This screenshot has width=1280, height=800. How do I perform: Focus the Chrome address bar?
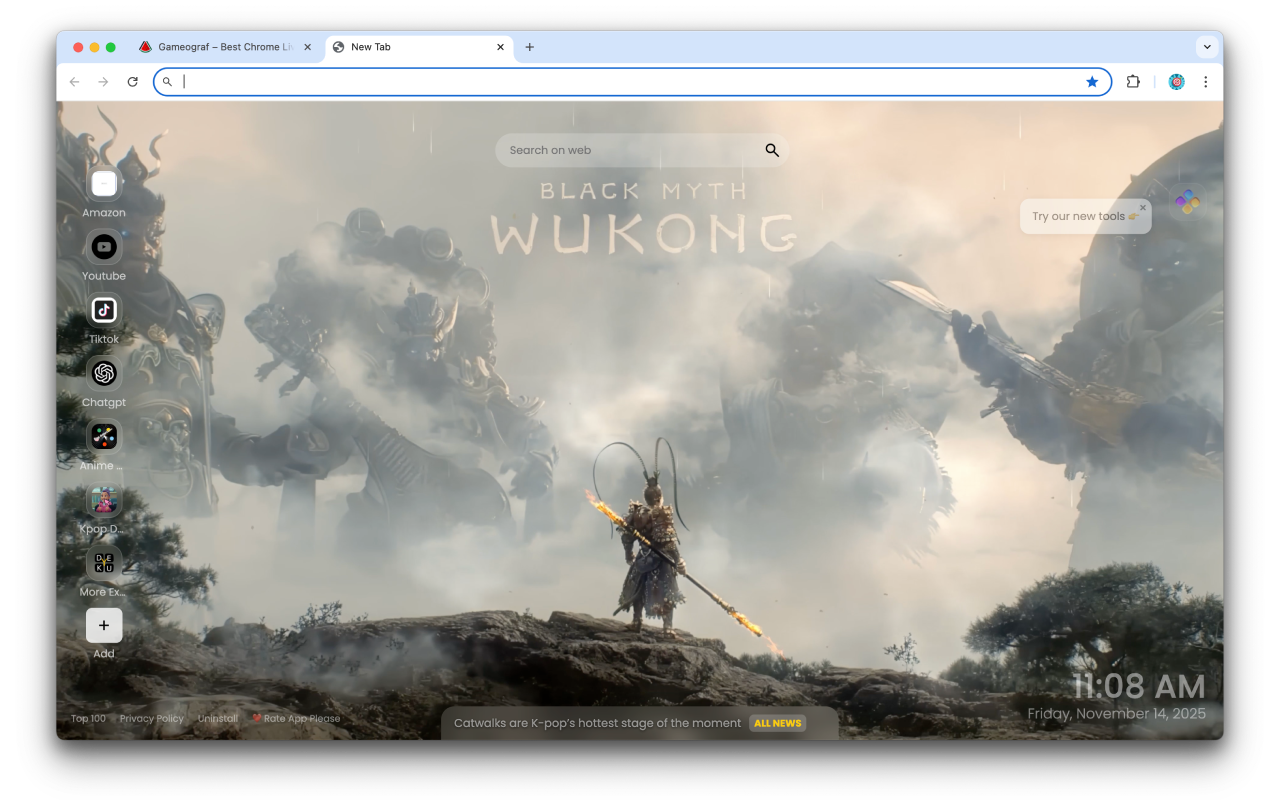632,82
